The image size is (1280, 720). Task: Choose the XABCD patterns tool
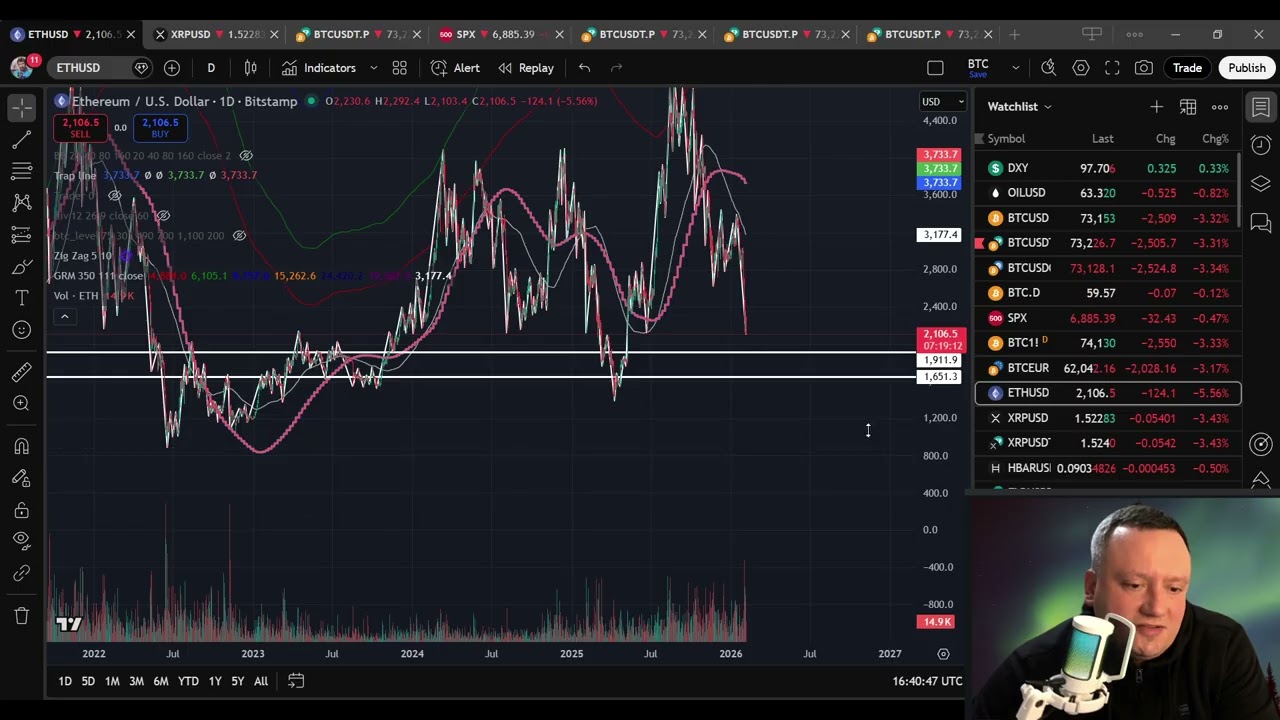point(22,202)
